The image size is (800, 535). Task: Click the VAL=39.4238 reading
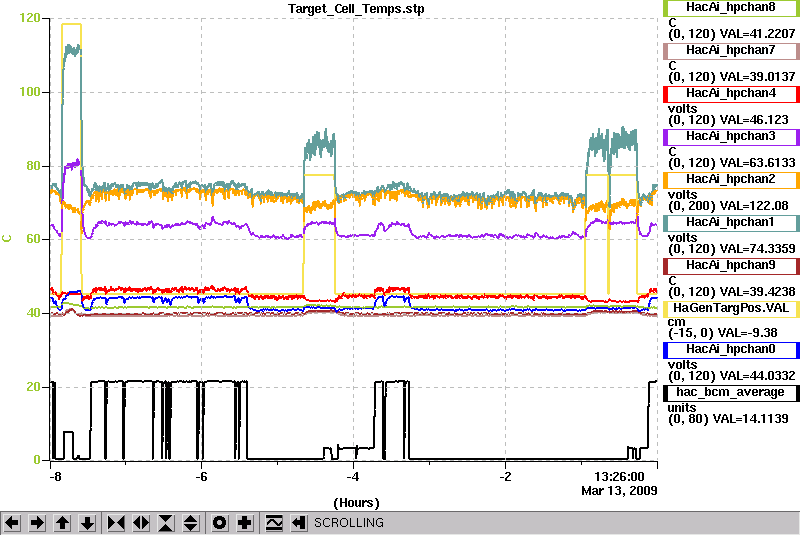pos(757,292)
